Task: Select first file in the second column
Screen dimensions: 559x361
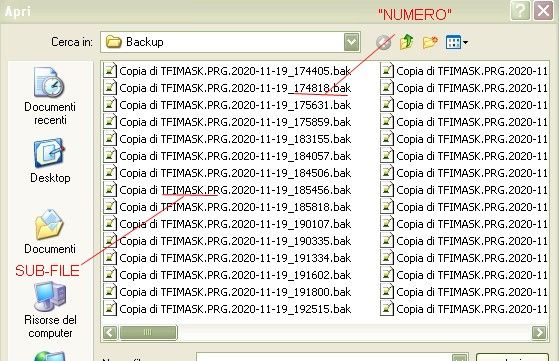Action: tap(464, 71)
